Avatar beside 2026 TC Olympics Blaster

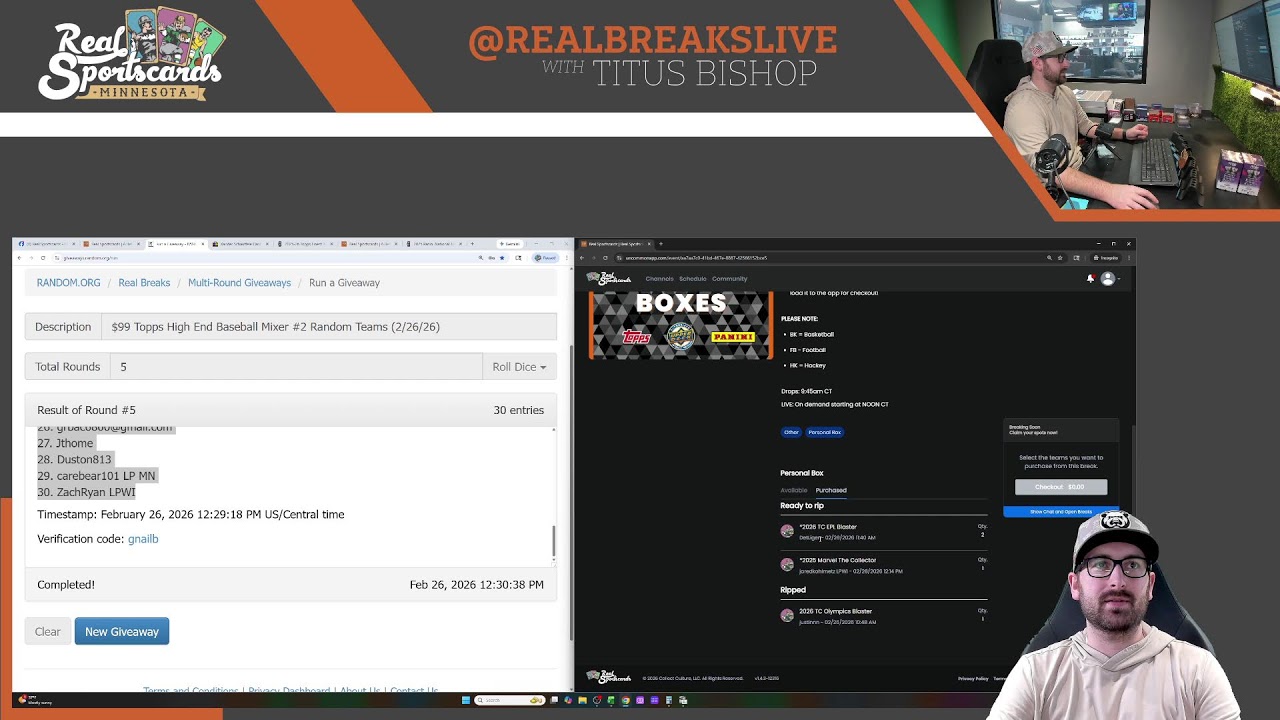[787, 616]
